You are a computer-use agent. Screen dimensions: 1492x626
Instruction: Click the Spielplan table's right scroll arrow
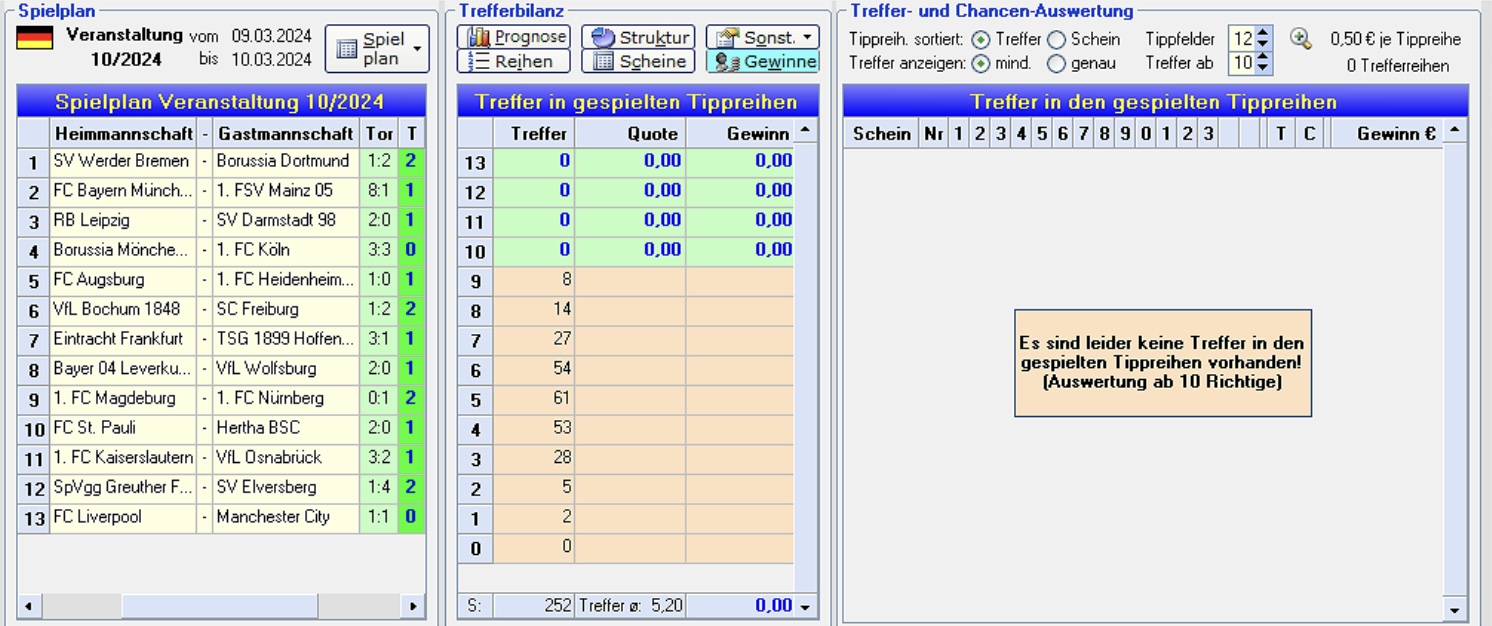(x=413, y=606)
